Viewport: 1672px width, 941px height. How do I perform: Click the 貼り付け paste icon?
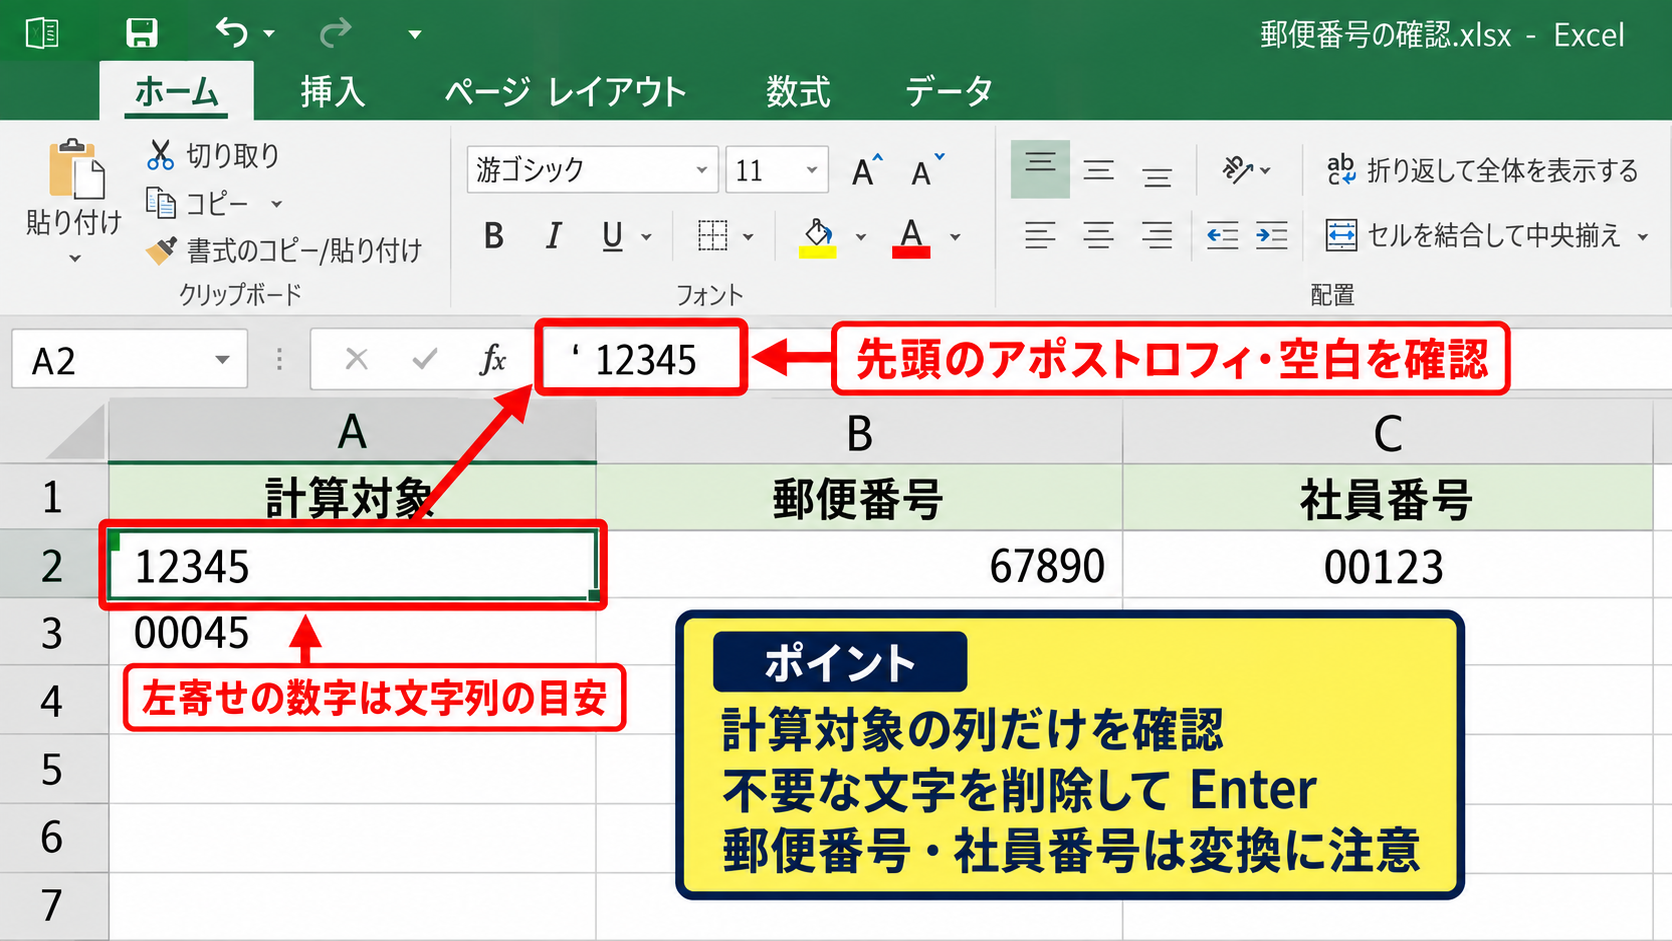(76, 168)
